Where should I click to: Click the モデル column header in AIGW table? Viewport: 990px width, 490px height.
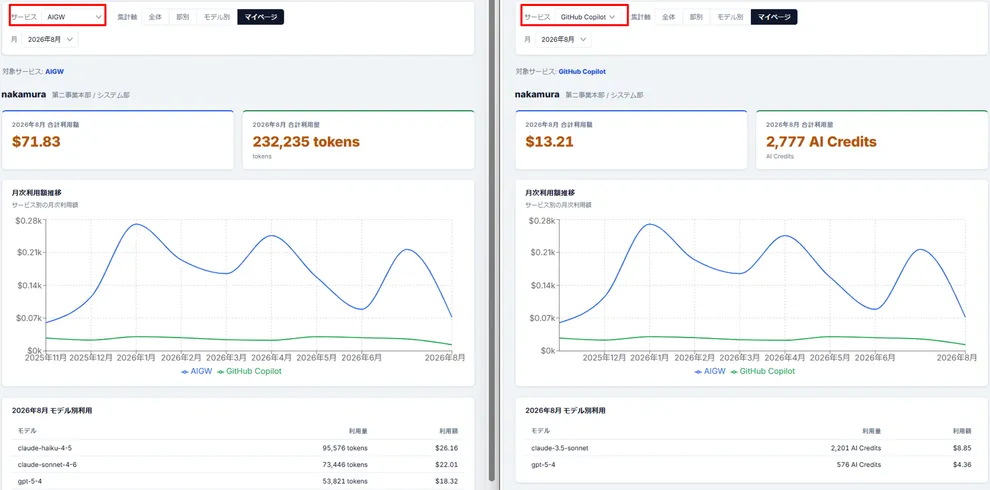27,431
